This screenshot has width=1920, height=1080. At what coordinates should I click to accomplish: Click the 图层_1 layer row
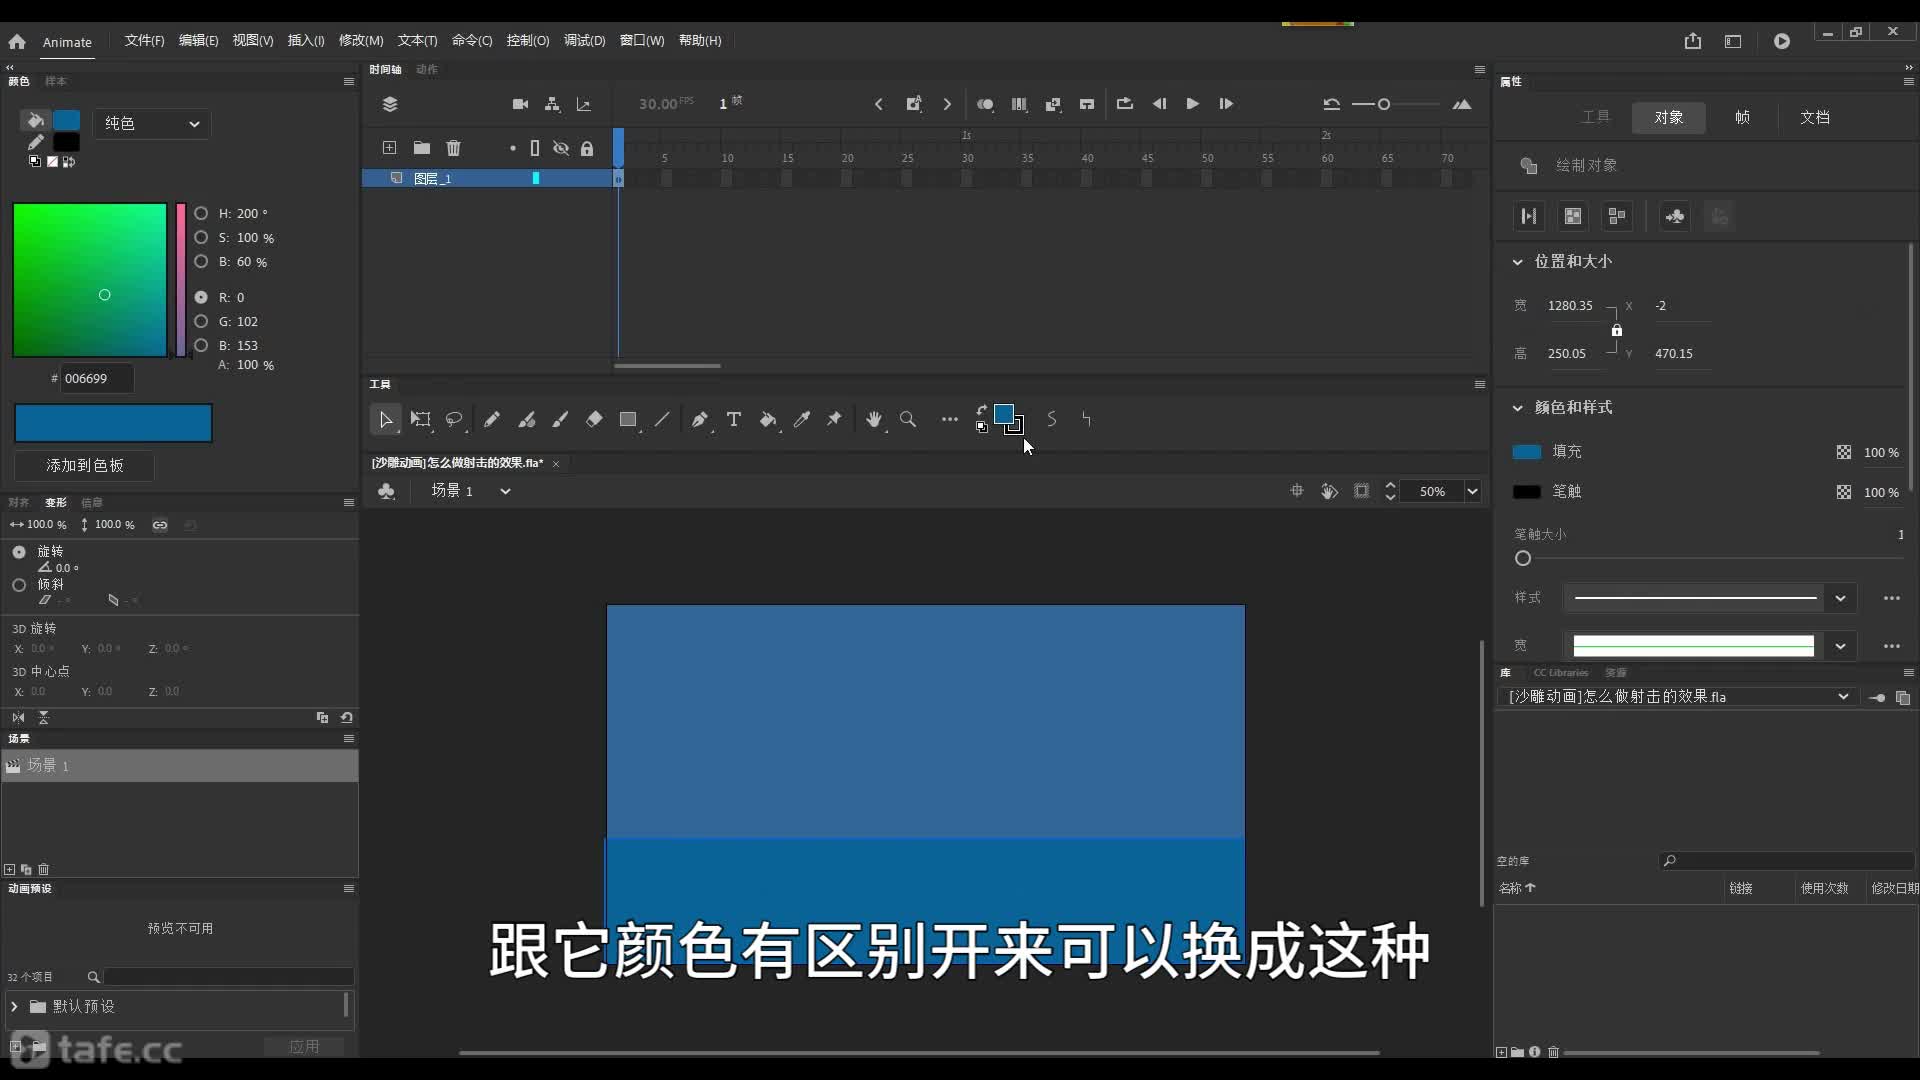tap(488, 178)
